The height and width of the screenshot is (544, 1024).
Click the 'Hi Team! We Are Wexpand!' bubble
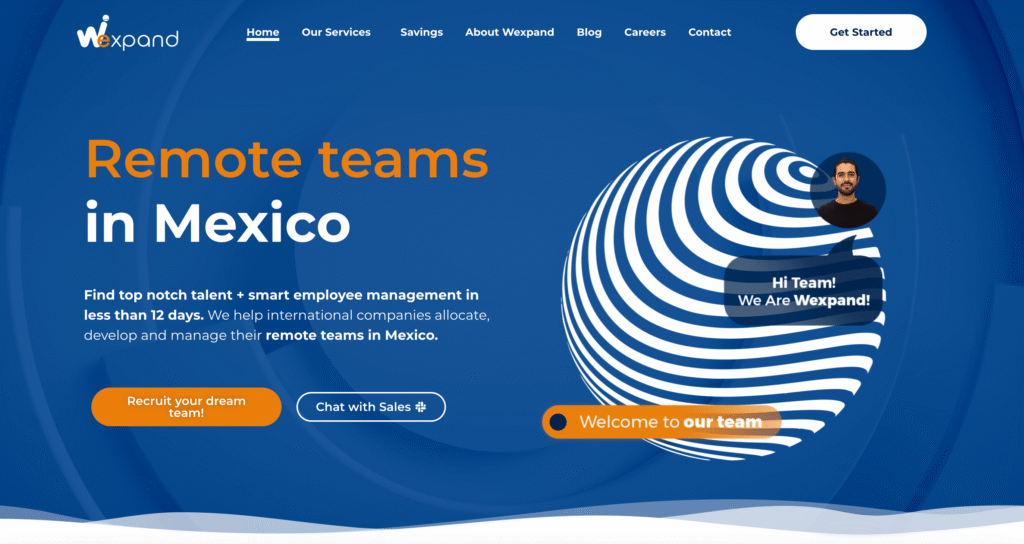pyautogui.click(x=804, y=291)
